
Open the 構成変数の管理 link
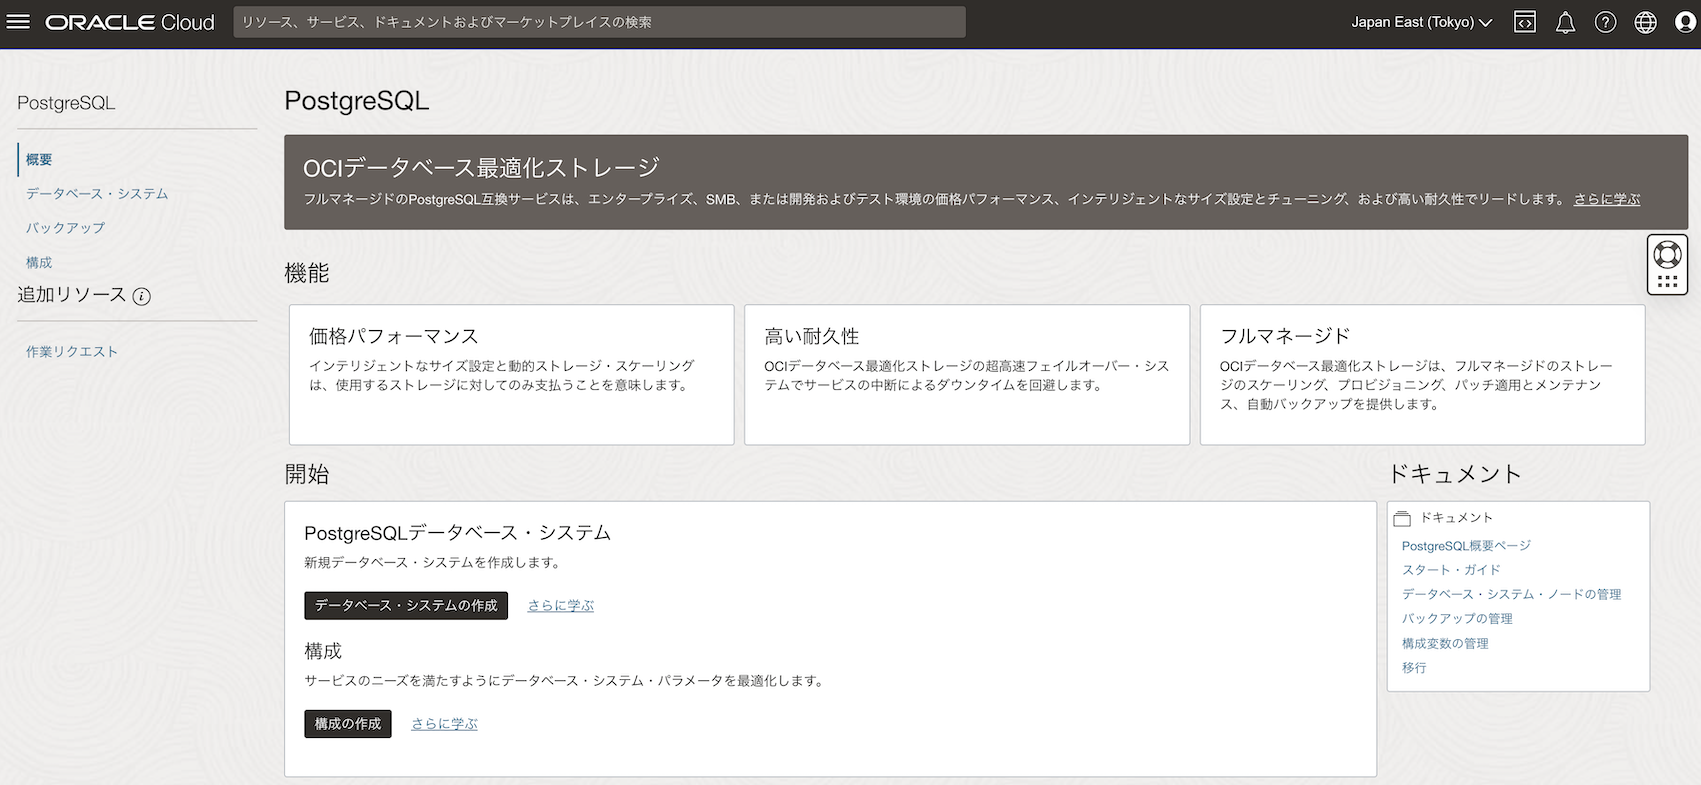pyautogui.click(x=1445, y=644)
